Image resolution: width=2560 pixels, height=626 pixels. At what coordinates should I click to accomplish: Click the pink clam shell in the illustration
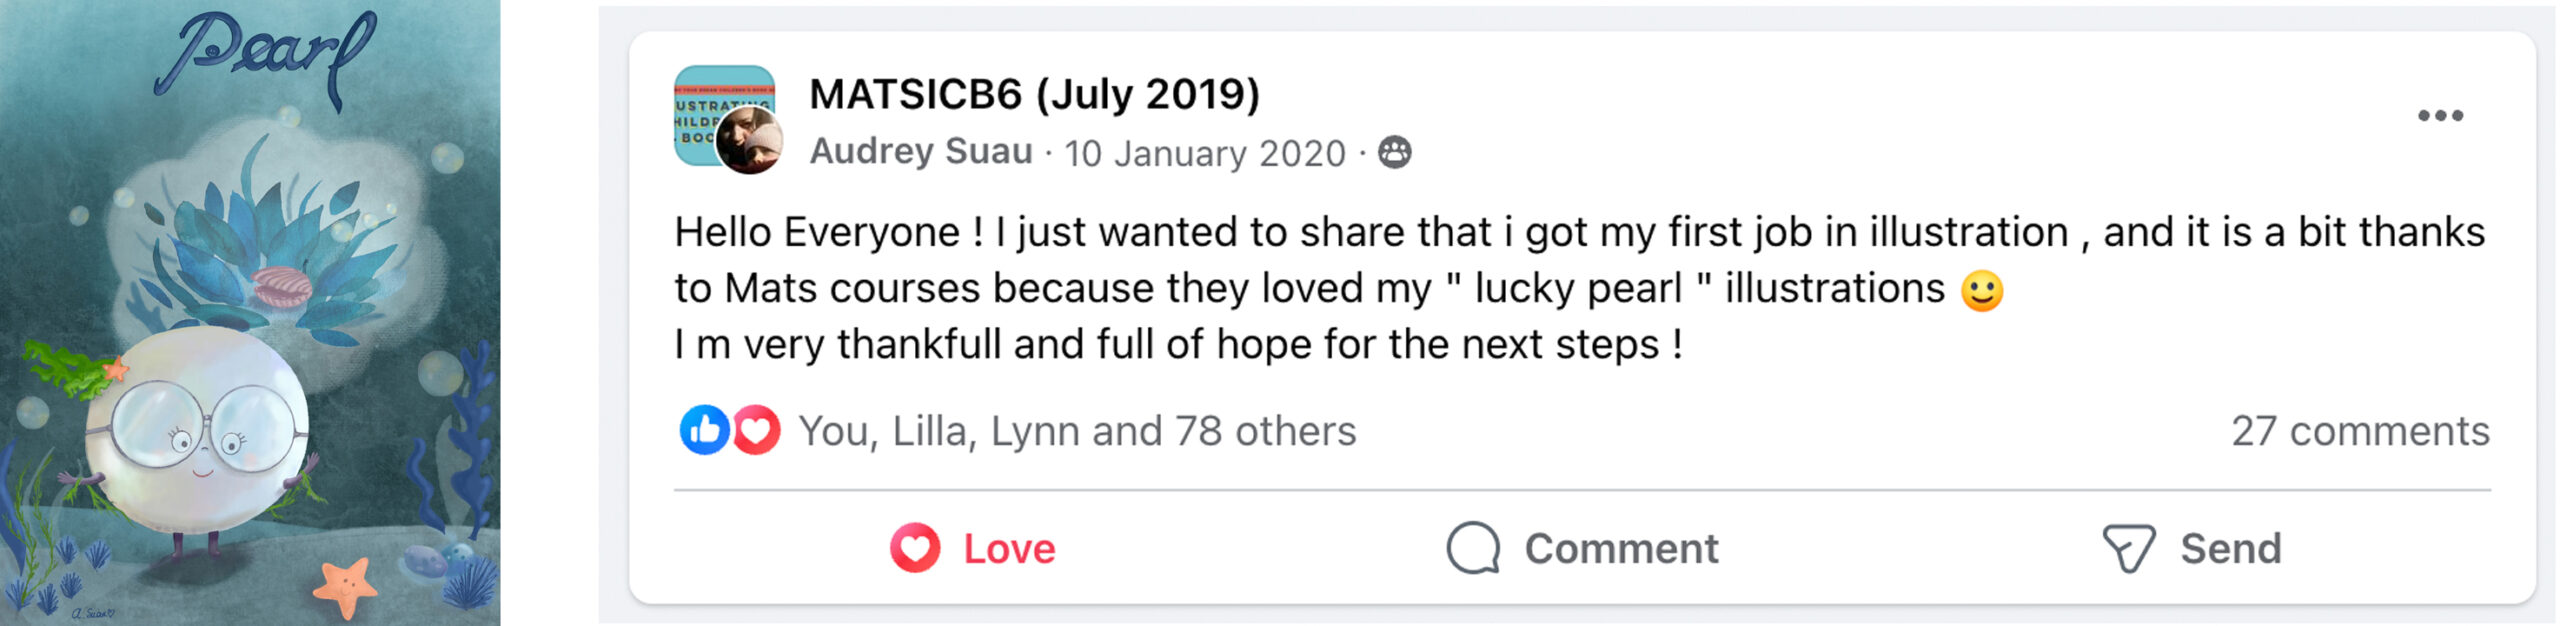click(x=282, y=287)
